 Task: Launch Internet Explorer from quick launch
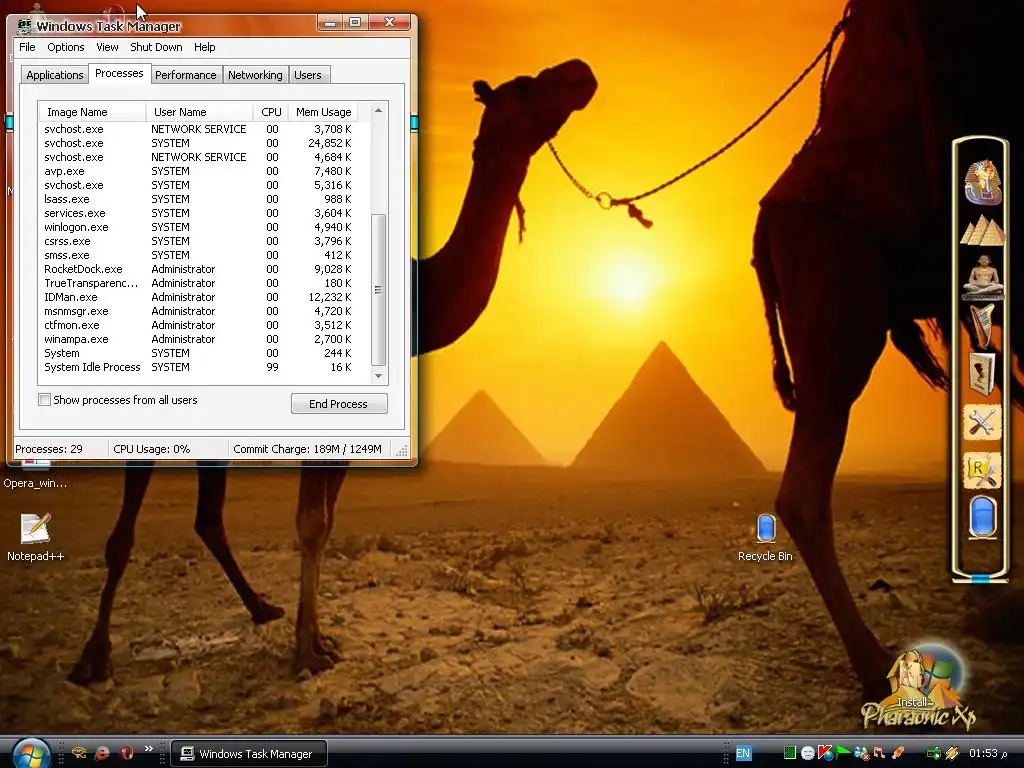tap(103, 753)
